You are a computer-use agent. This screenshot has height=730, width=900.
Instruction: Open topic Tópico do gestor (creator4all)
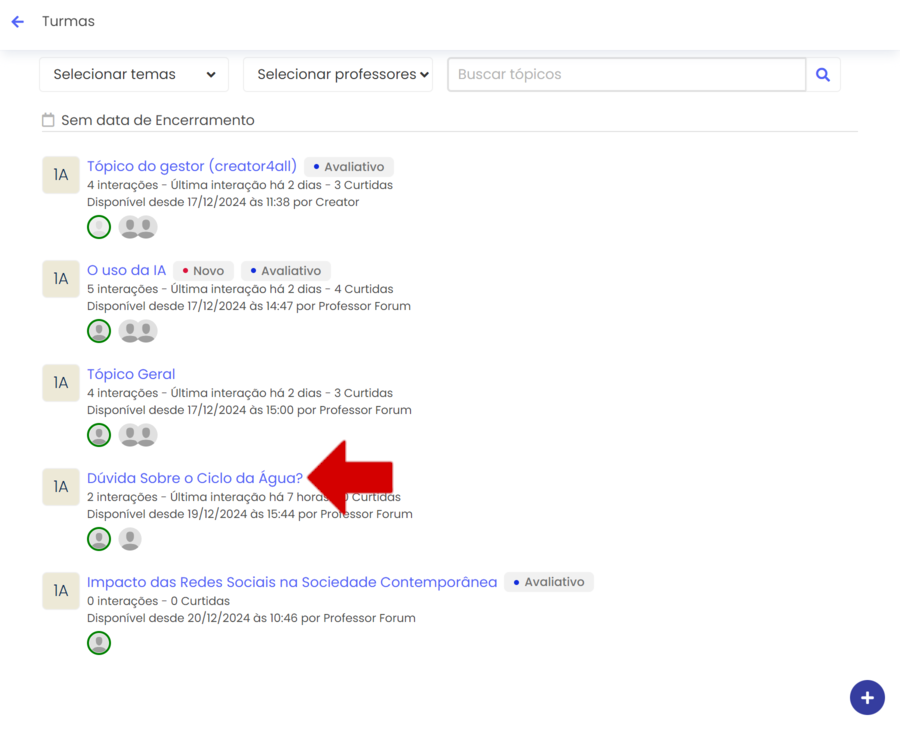[x=191, y=166]
